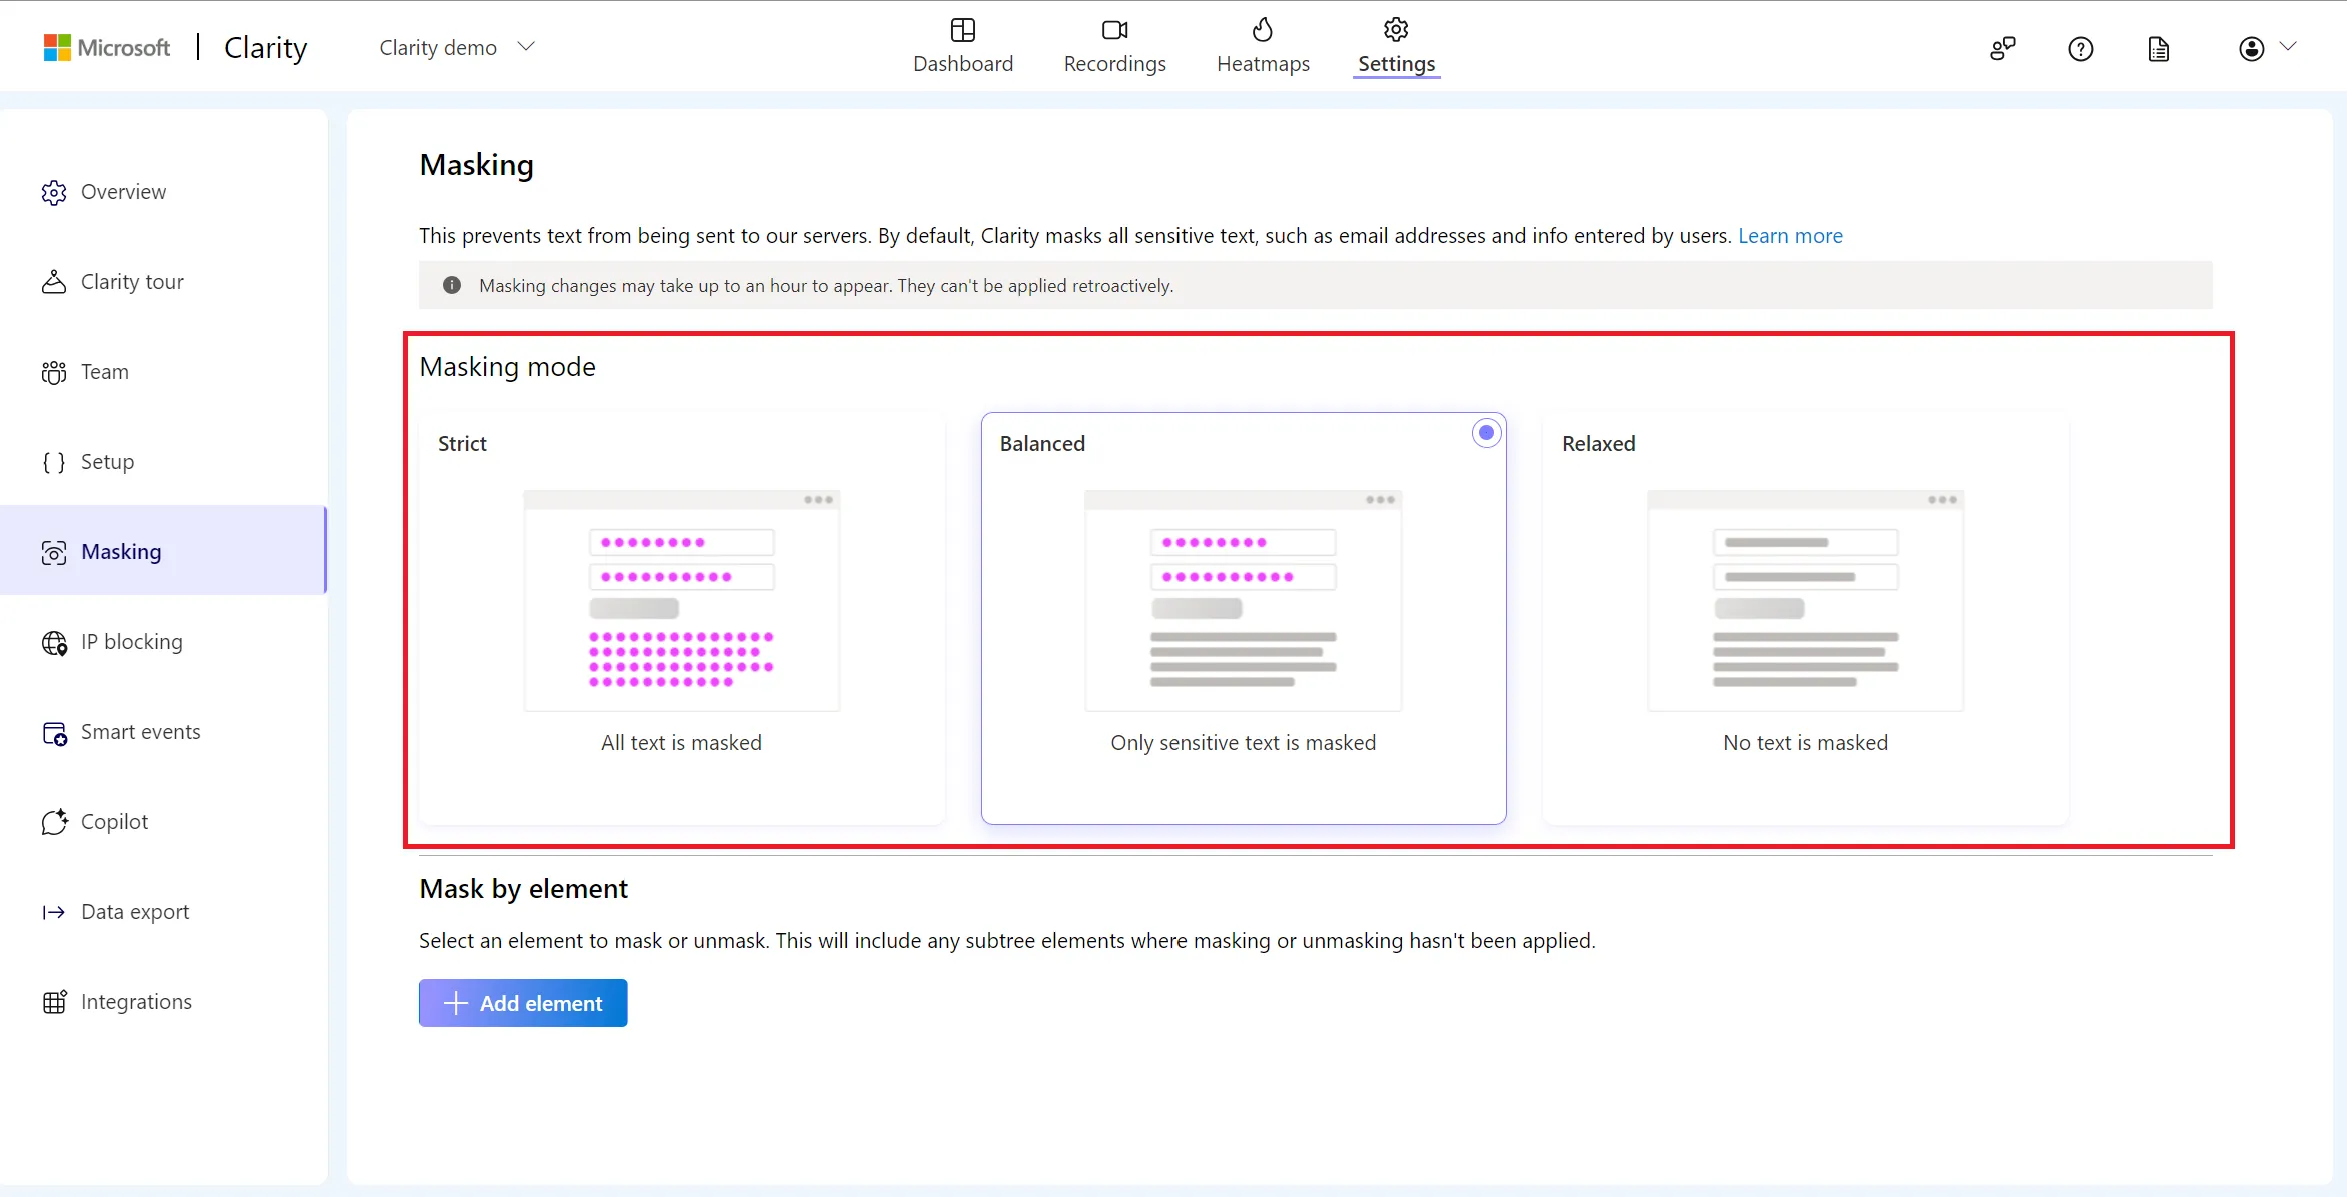Click the Team people icon in sidebar
The height and width of the screenshot is (1197, 2348).
point(54,372)
